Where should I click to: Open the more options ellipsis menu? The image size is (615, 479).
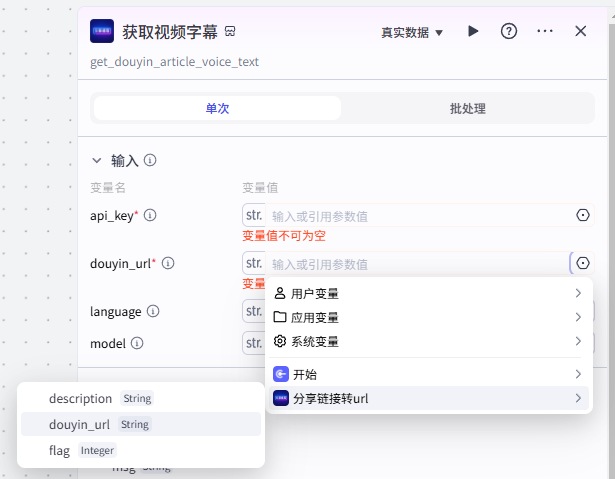(x=545, y=31)
